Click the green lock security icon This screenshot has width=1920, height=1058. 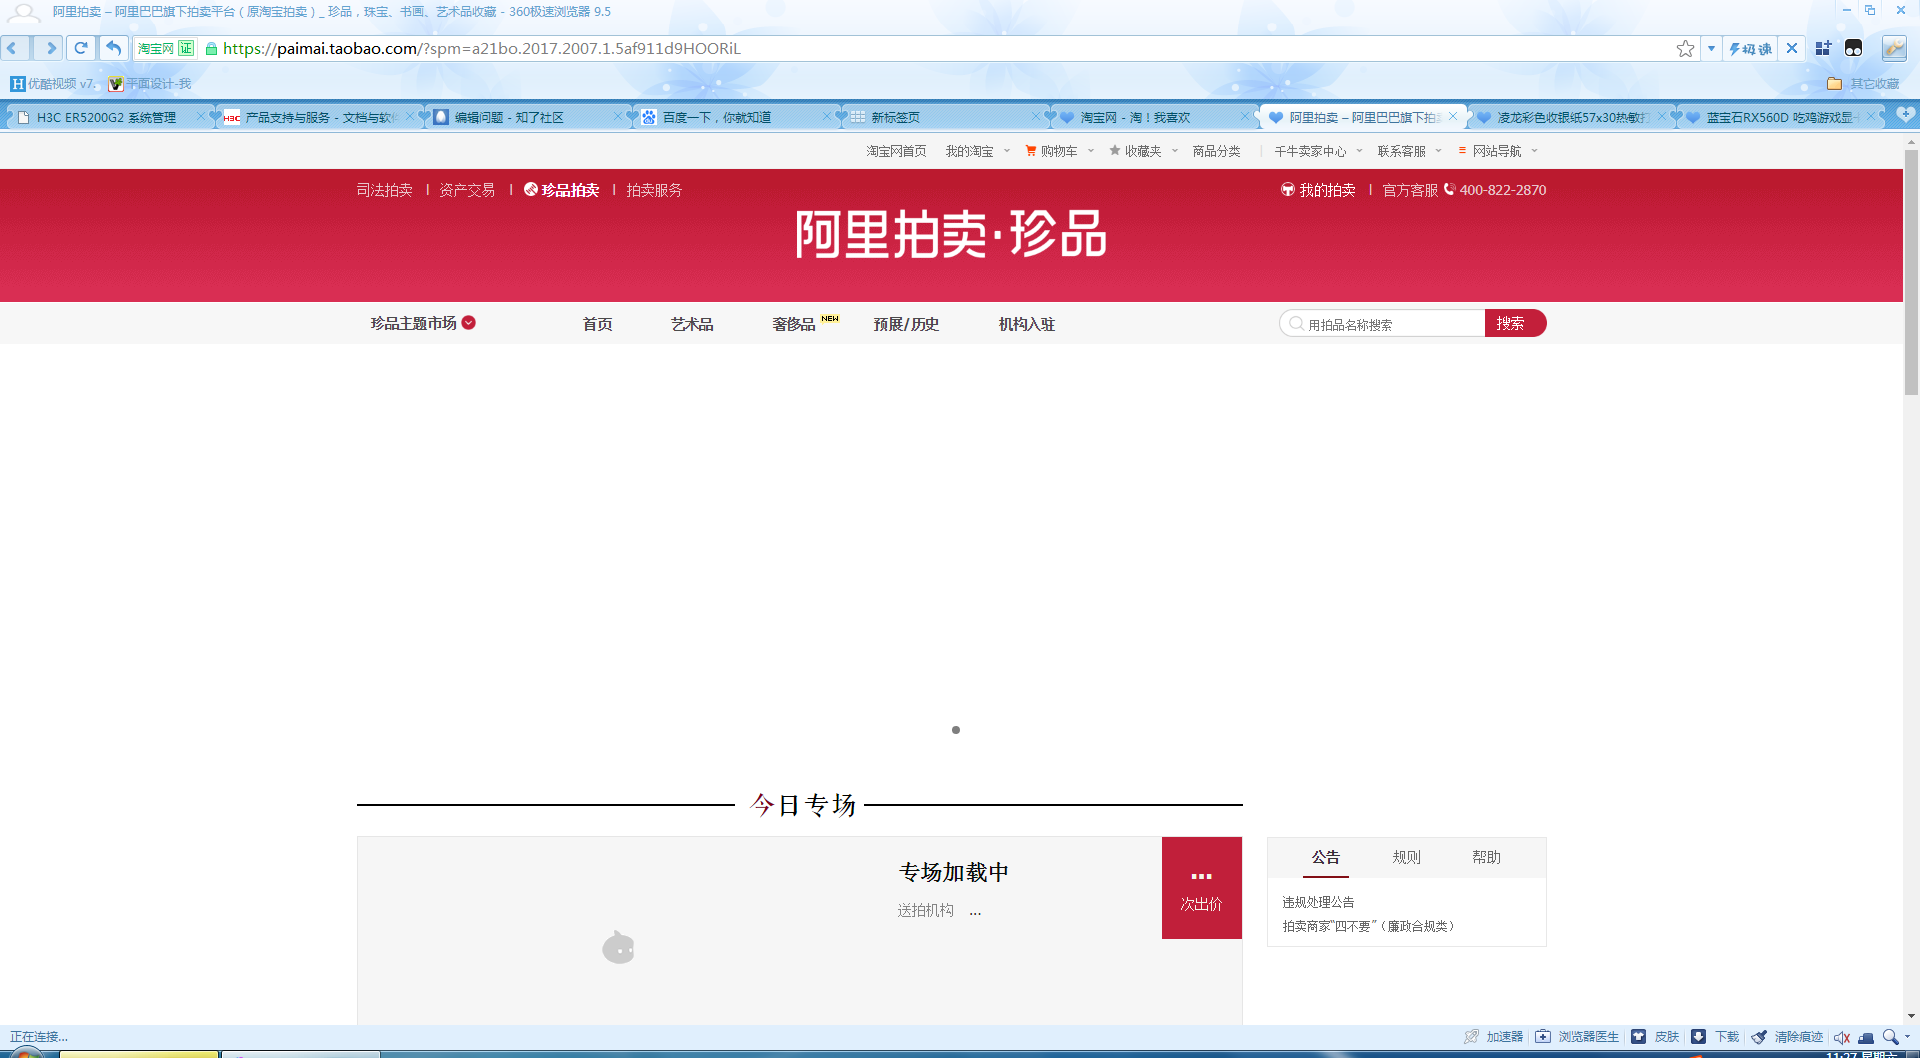click(x=211, y=48)
